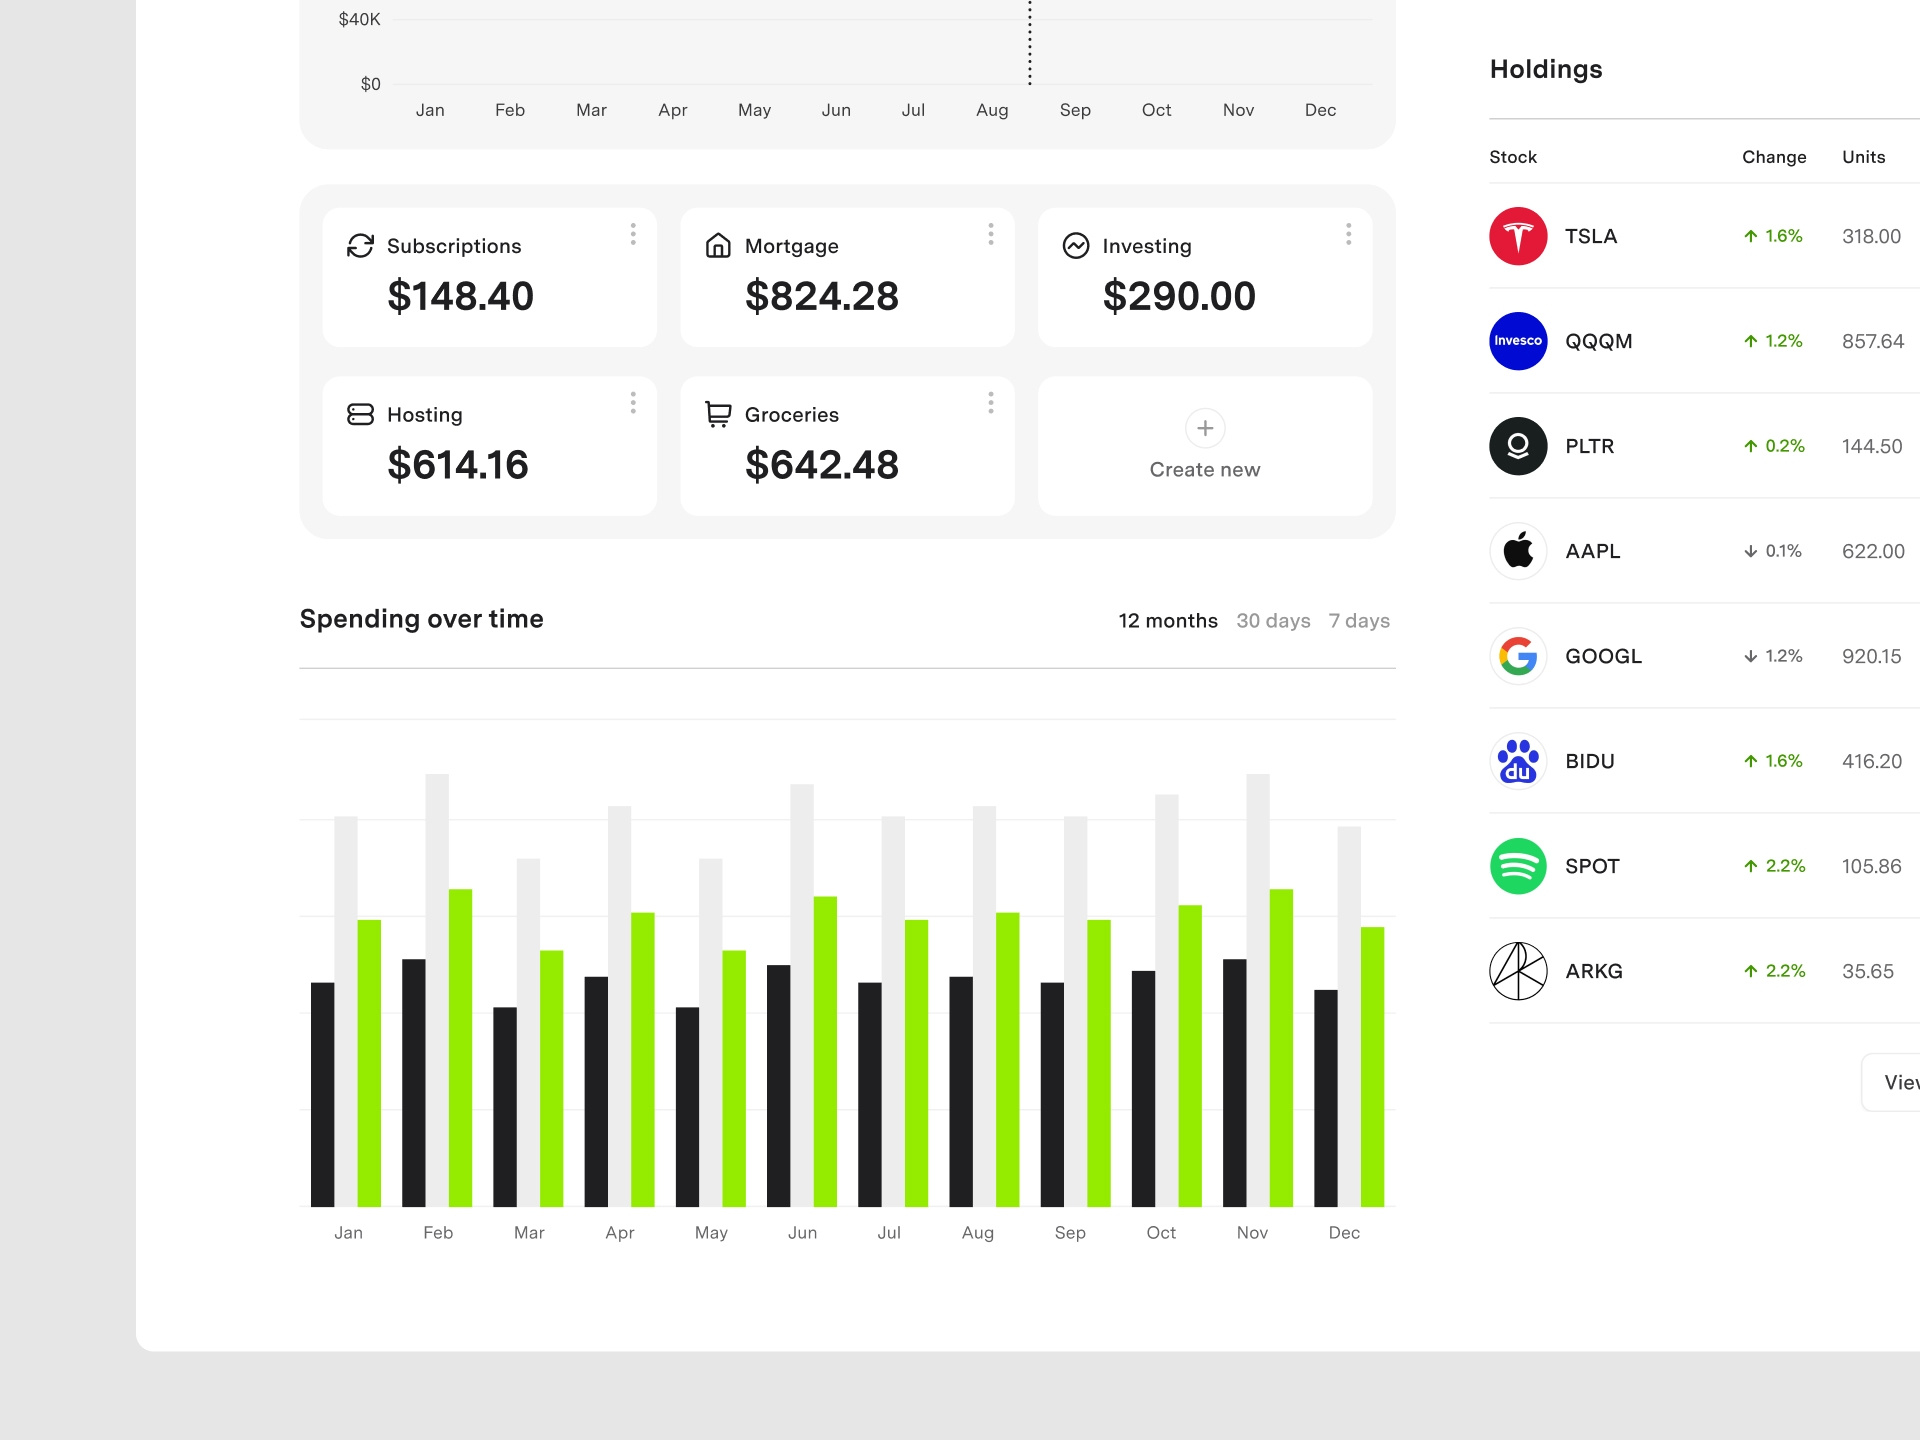
Task: Switch spending chart to 30 days
Action: [1273, 621]
